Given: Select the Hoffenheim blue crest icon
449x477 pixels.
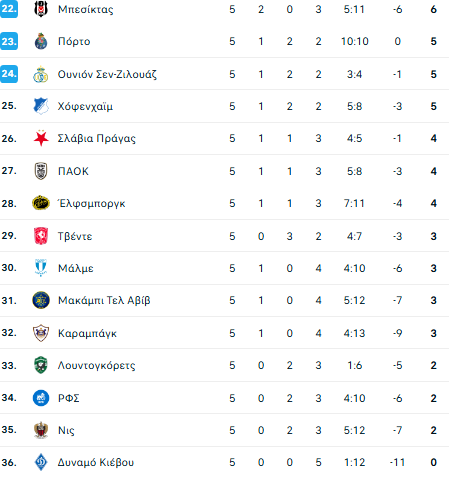Looking at the screenshot, I should click(41, 106).
